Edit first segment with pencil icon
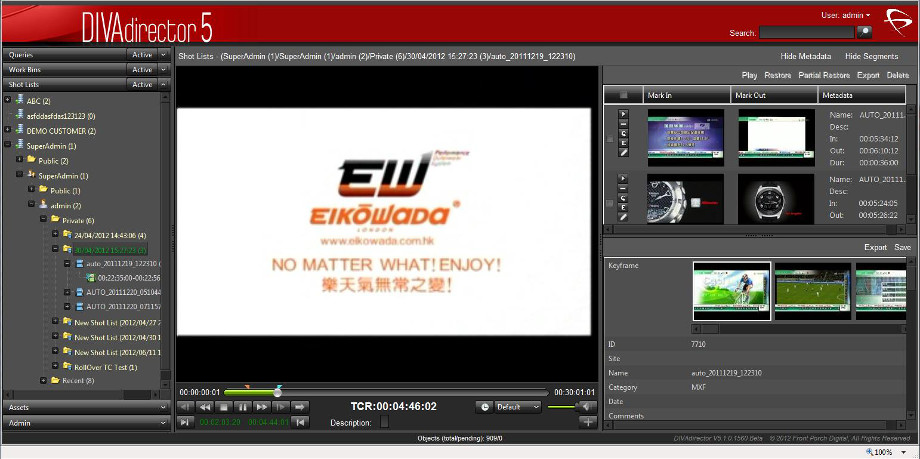The width and height of the screenshot is (920, 459). [624, 153]
